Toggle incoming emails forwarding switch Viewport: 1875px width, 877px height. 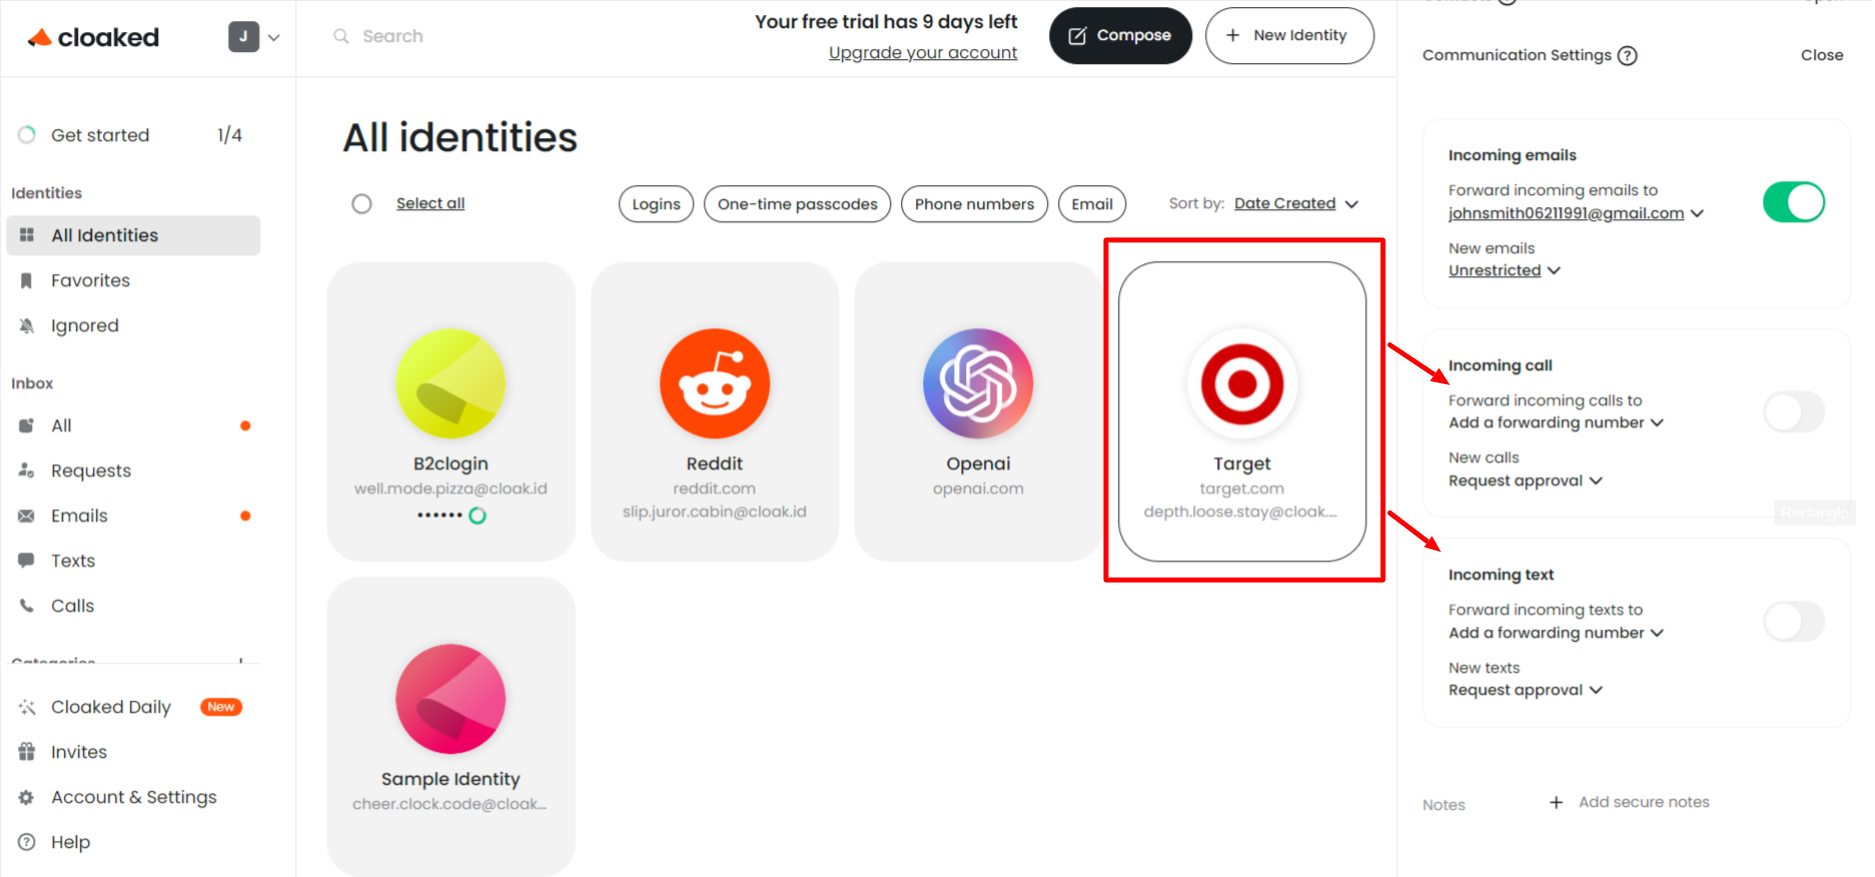tap(1794, 202)
